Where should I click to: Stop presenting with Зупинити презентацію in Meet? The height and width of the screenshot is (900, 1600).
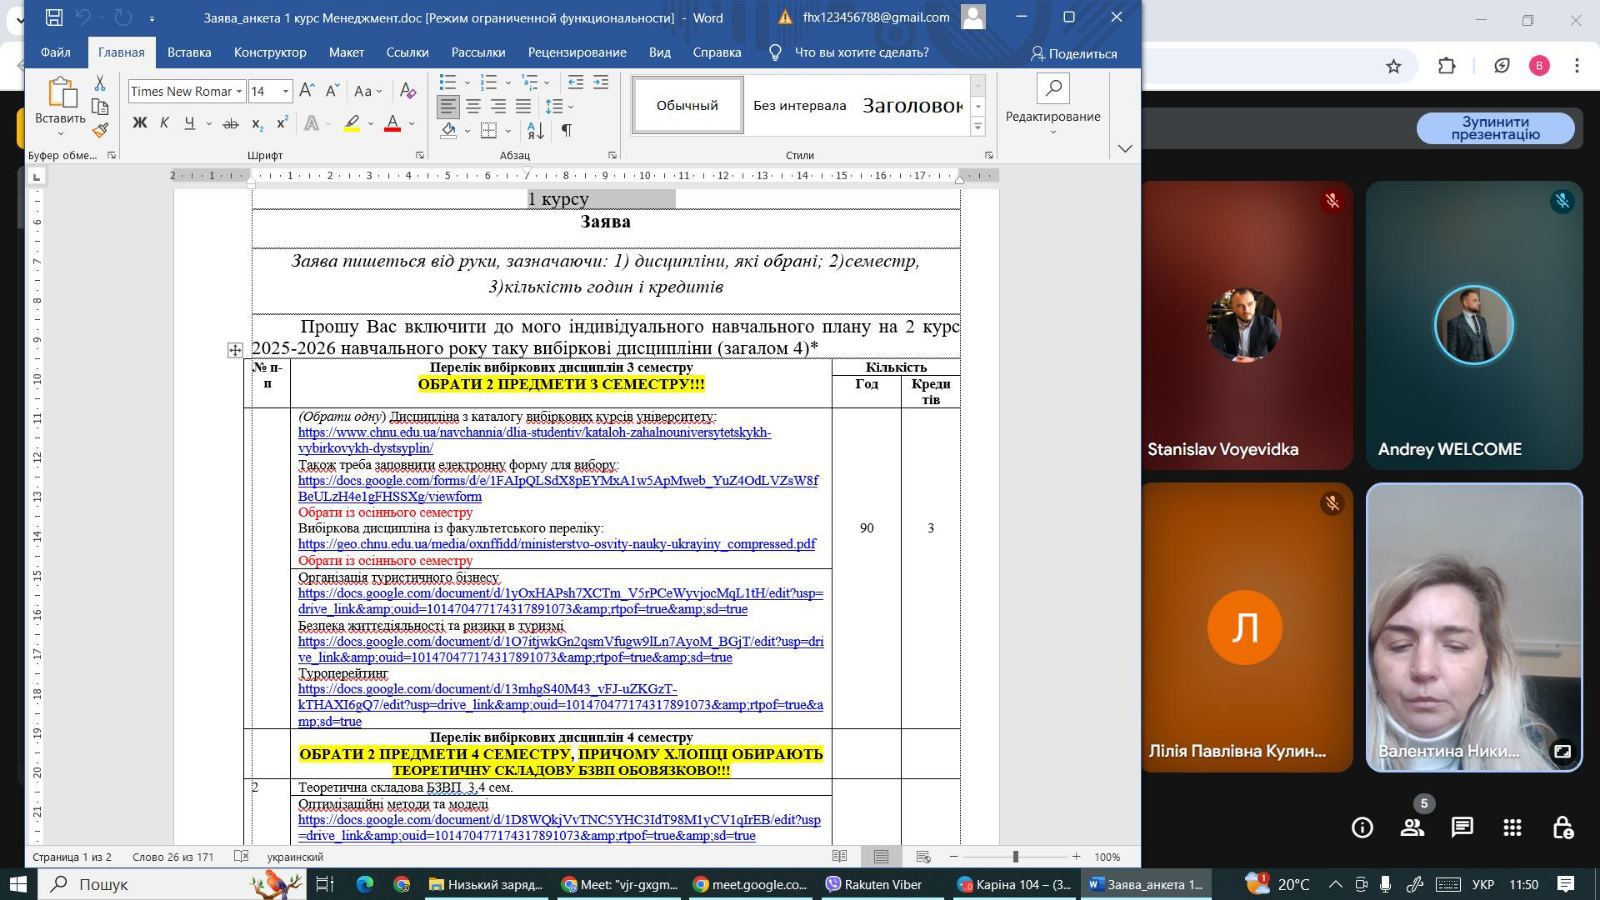(x=1495, y=128)
